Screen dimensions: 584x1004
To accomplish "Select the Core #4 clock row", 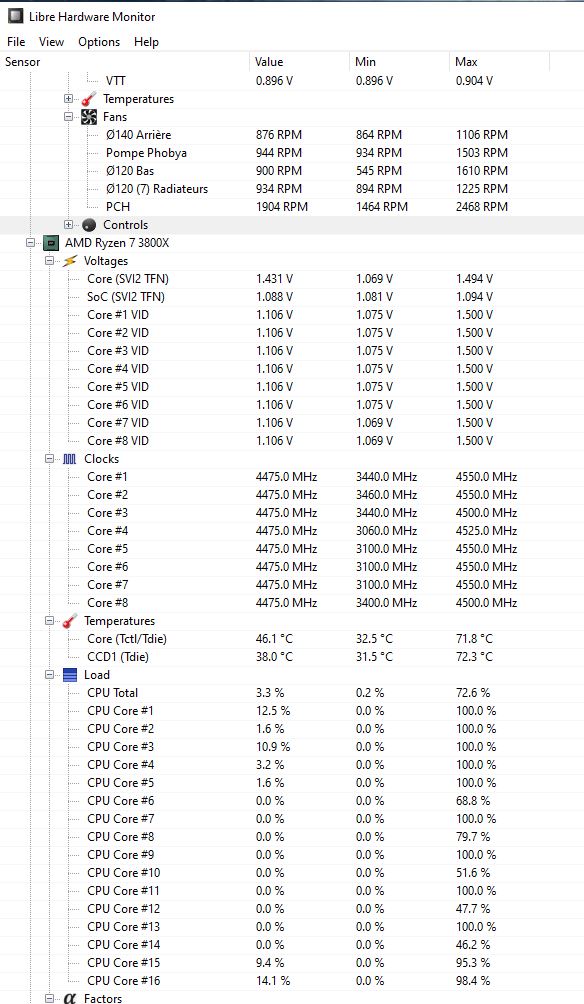I will (292, 530).
